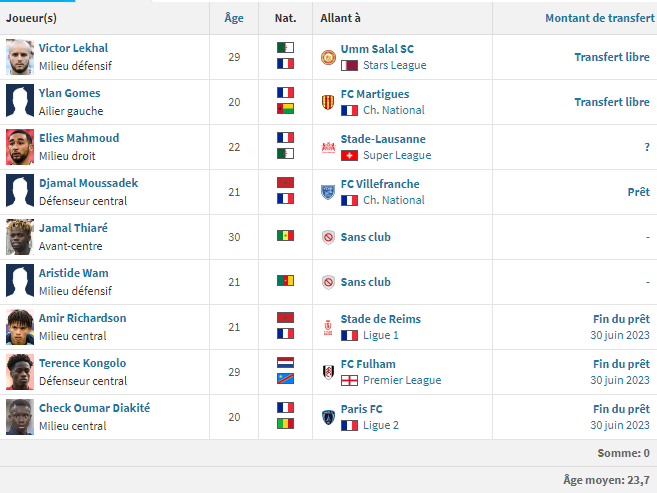Viewport: 657px width, 493px height.
Task: Open Check Oumar Diakité's profile link
Action: (x=94, y=408)
